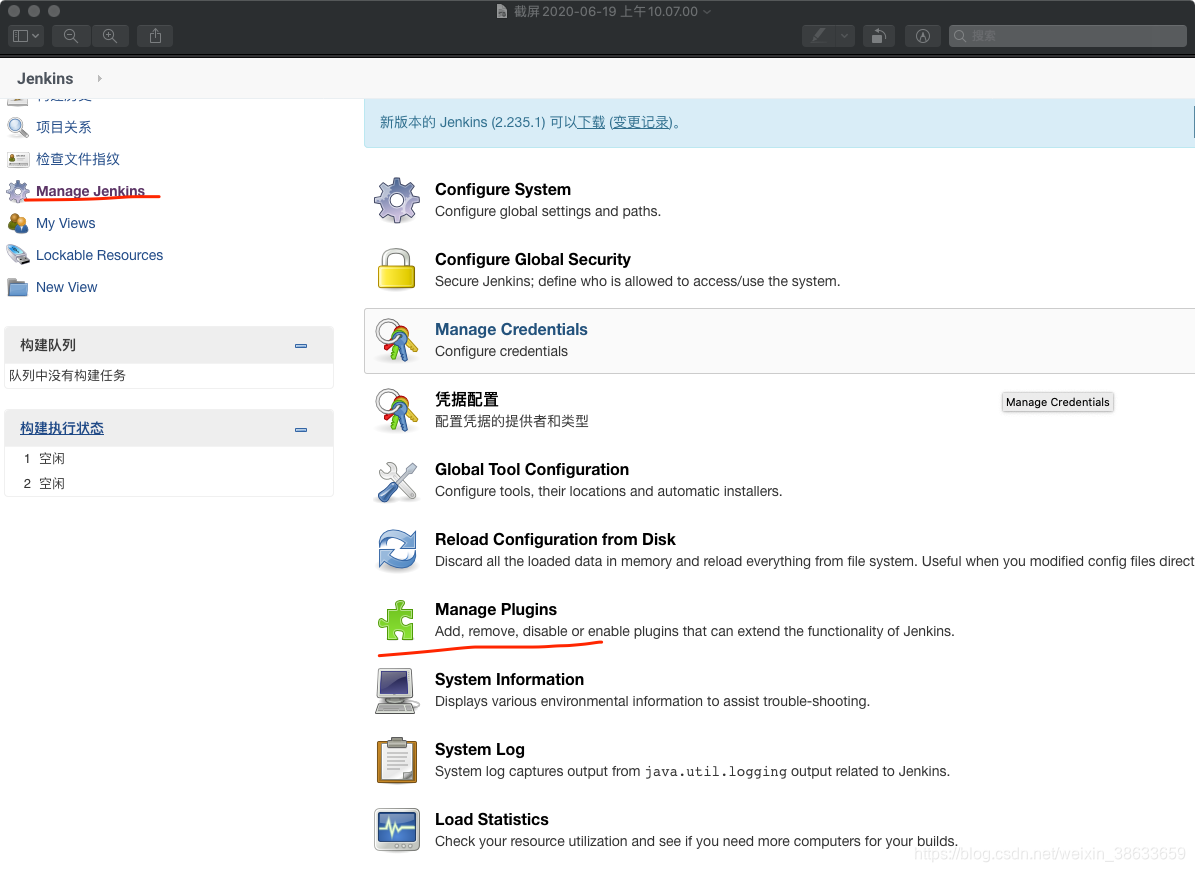
Task: Open Configure System title
Action: coord(502,189)
